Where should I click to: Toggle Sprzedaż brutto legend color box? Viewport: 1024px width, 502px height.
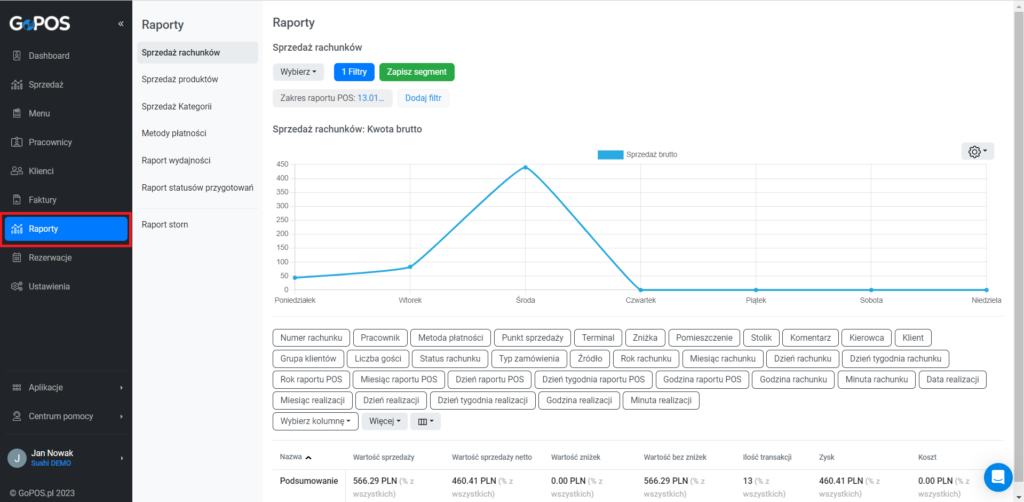click(610, 155)
